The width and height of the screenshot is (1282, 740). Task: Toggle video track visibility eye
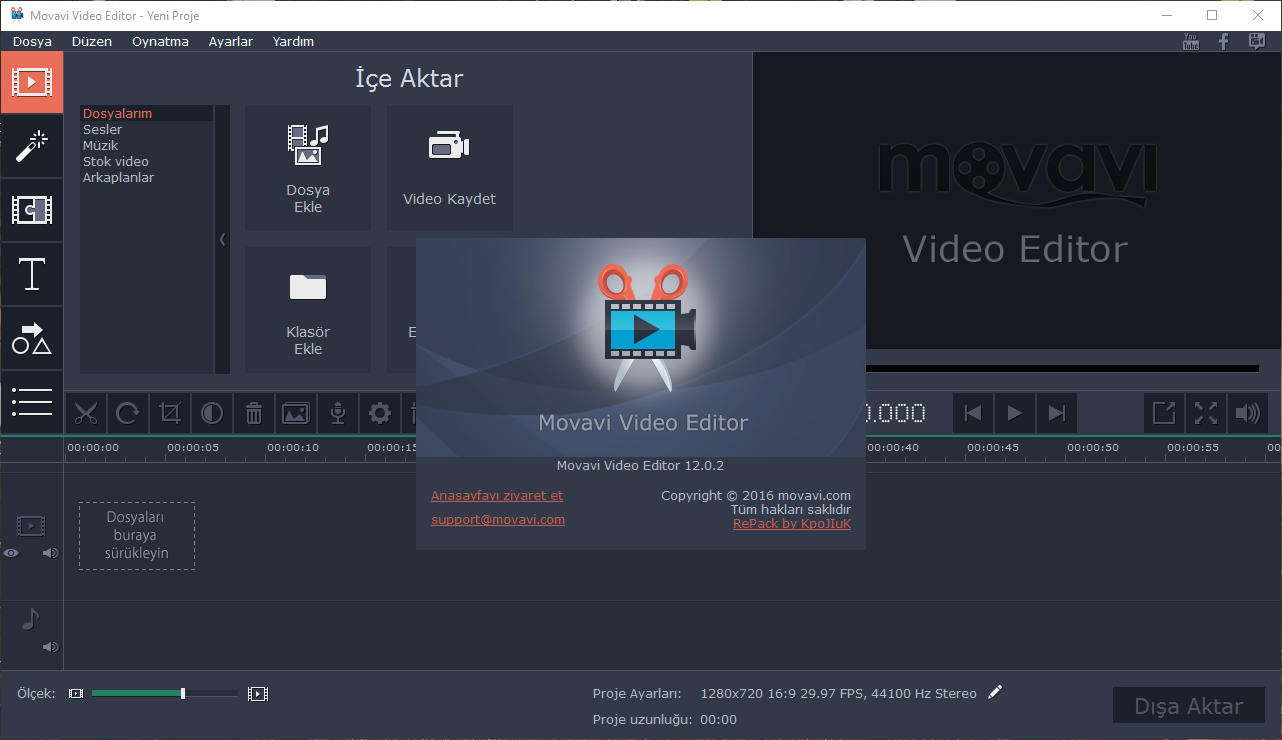pyautogui.click(x=11, y=552)
